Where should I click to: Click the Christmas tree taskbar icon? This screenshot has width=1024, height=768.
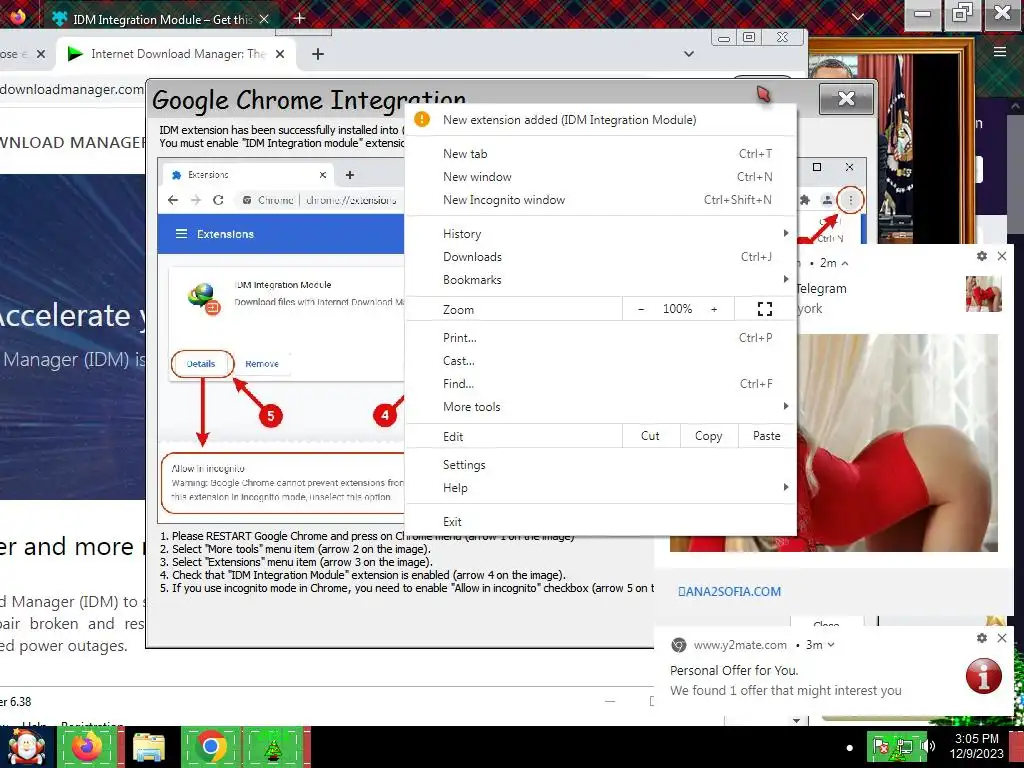(x=273, y=747)
